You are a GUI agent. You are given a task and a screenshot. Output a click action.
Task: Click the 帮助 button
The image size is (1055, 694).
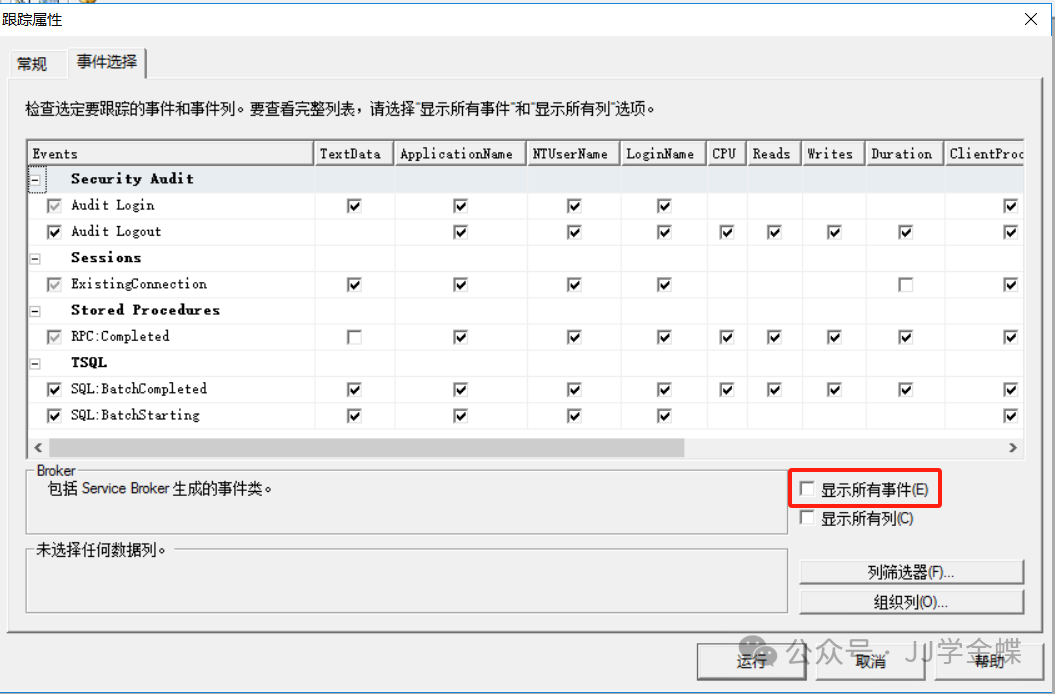990,662
